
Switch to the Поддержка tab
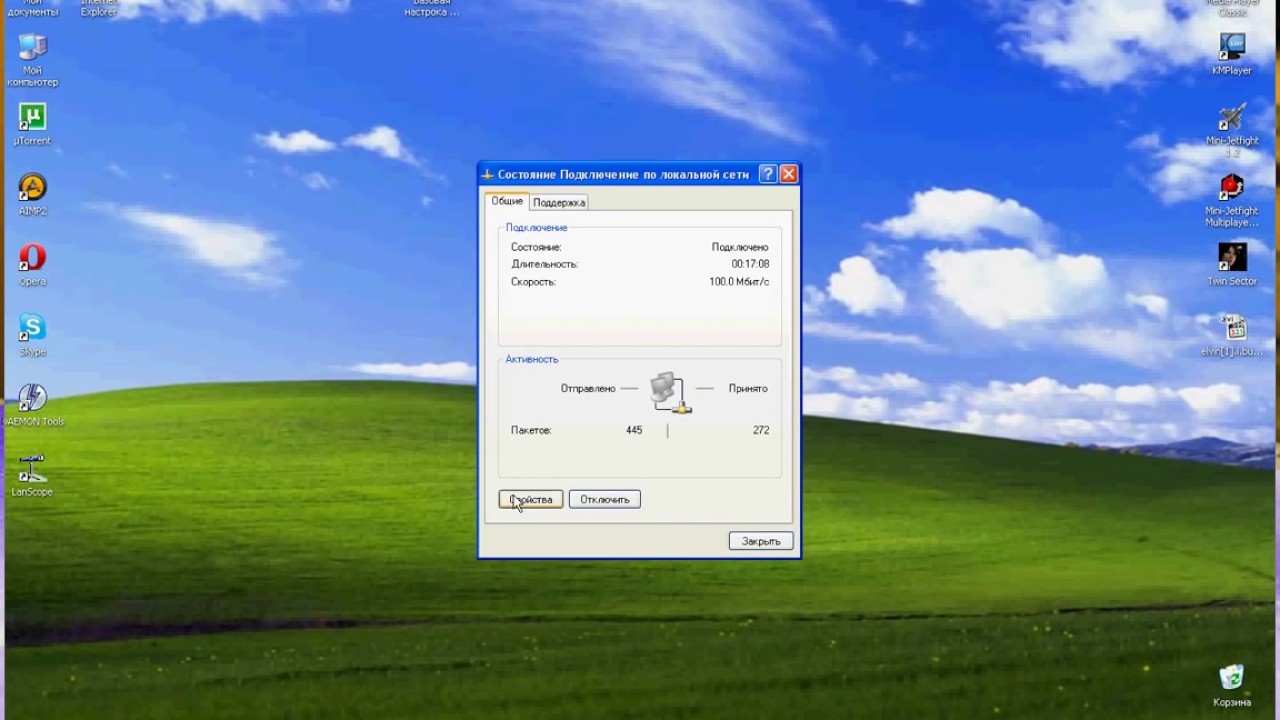pyautogui.click(x=559, y=202)
